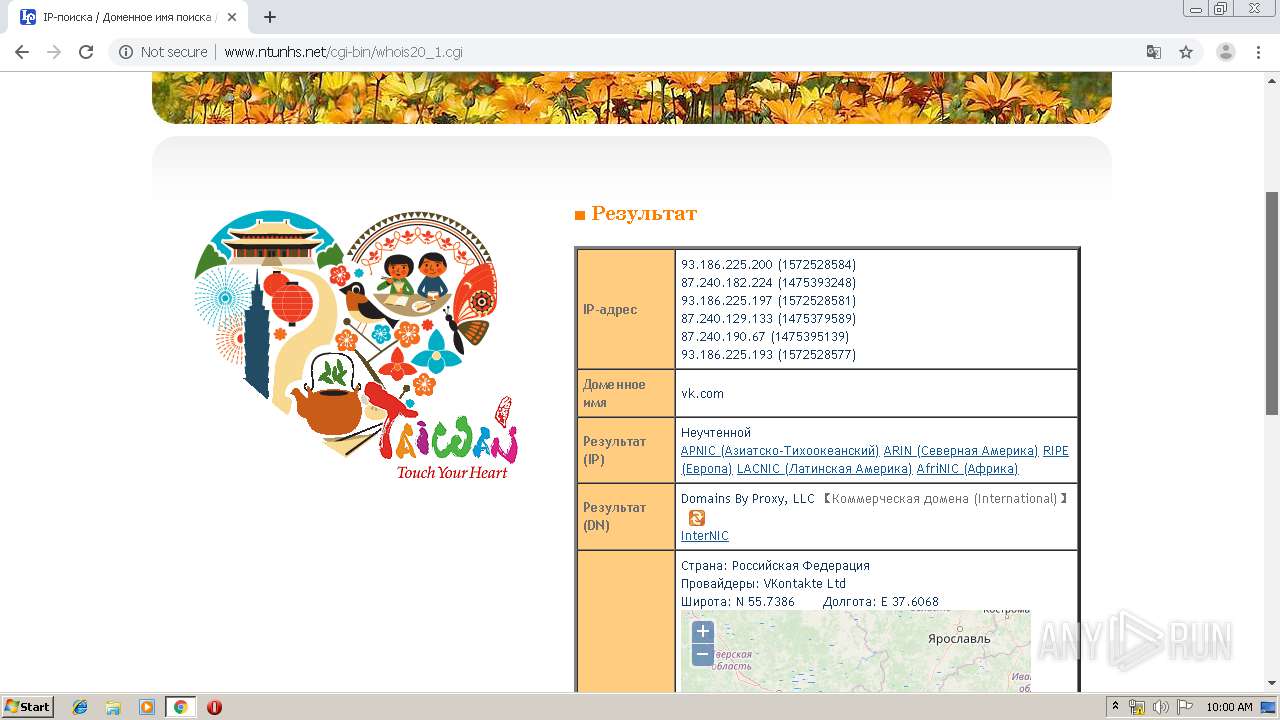This screenshot has width=1280, height=720.
Task: Launch Internet Explorer from taskbar
Action: coord(80,707)
